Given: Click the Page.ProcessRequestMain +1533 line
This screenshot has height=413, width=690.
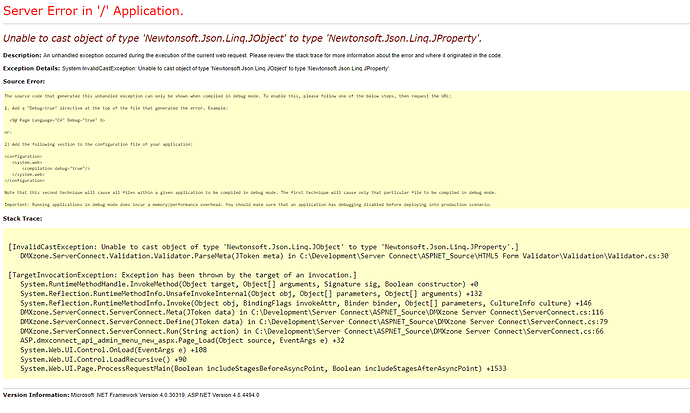Looking at the screenshot, I should [263, 369].
